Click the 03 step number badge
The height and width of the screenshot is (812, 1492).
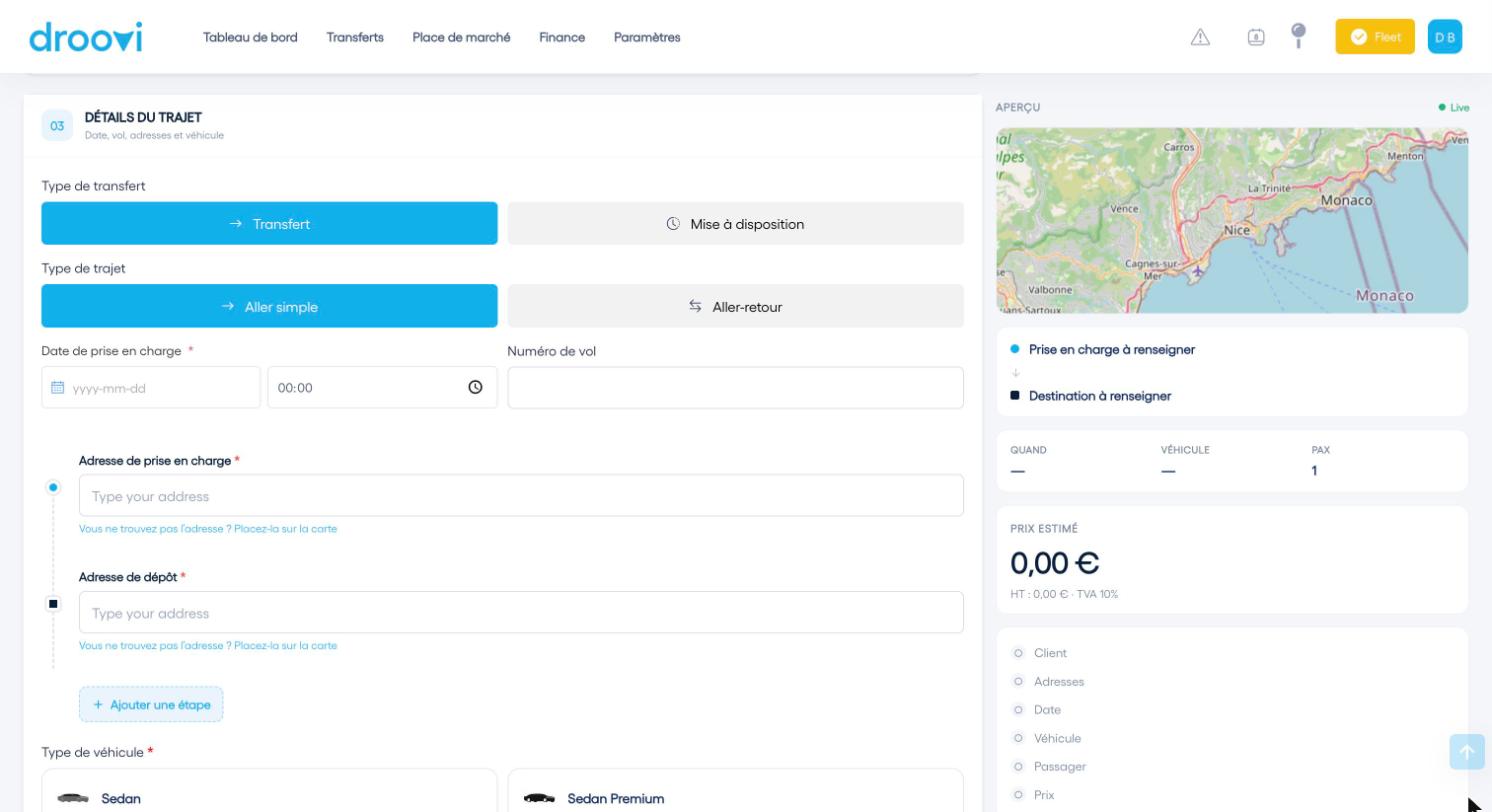pyautogui.click(x=57, y=126)
